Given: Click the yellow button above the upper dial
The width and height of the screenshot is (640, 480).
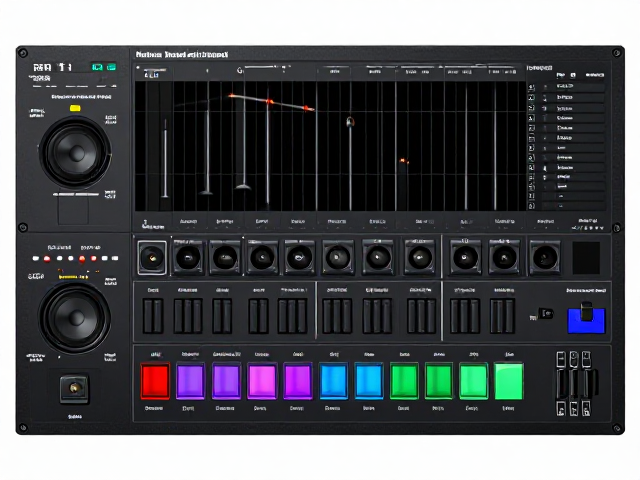Looking at the screenshot, I should (x=75, y=108).
